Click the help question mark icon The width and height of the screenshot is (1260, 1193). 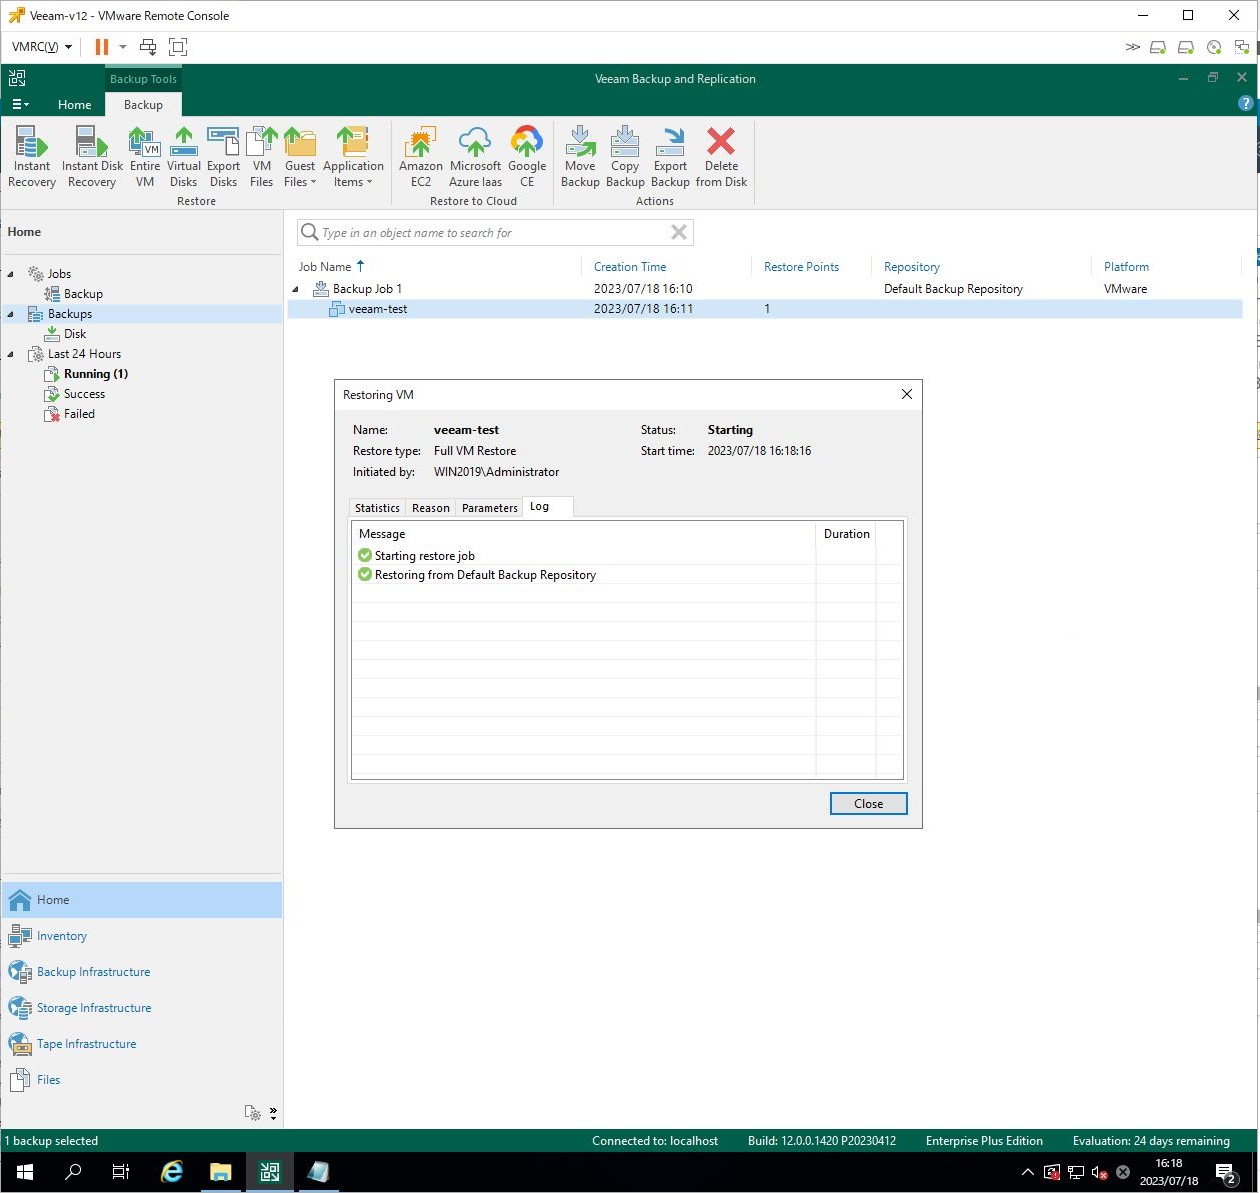pyautogui.click(x=1245, y=103)
